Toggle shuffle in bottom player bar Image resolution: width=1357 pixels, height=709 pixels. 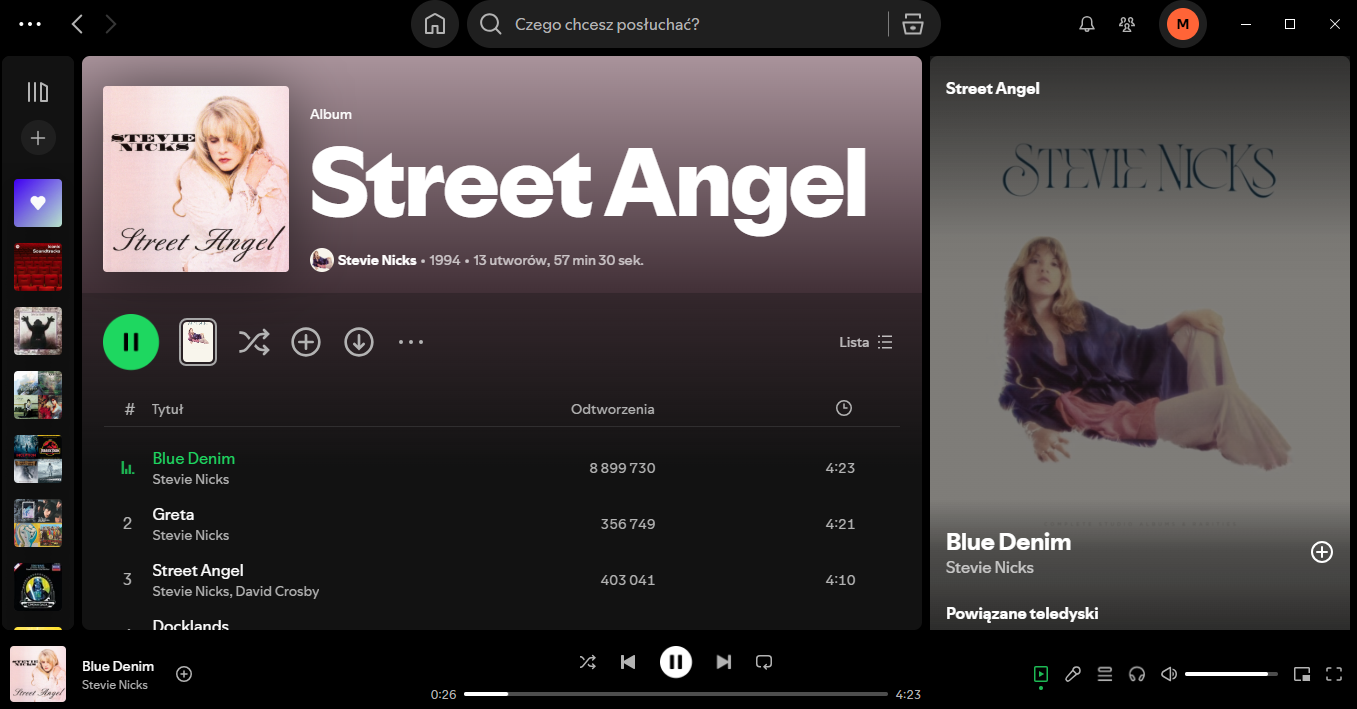tap(587, 662)
